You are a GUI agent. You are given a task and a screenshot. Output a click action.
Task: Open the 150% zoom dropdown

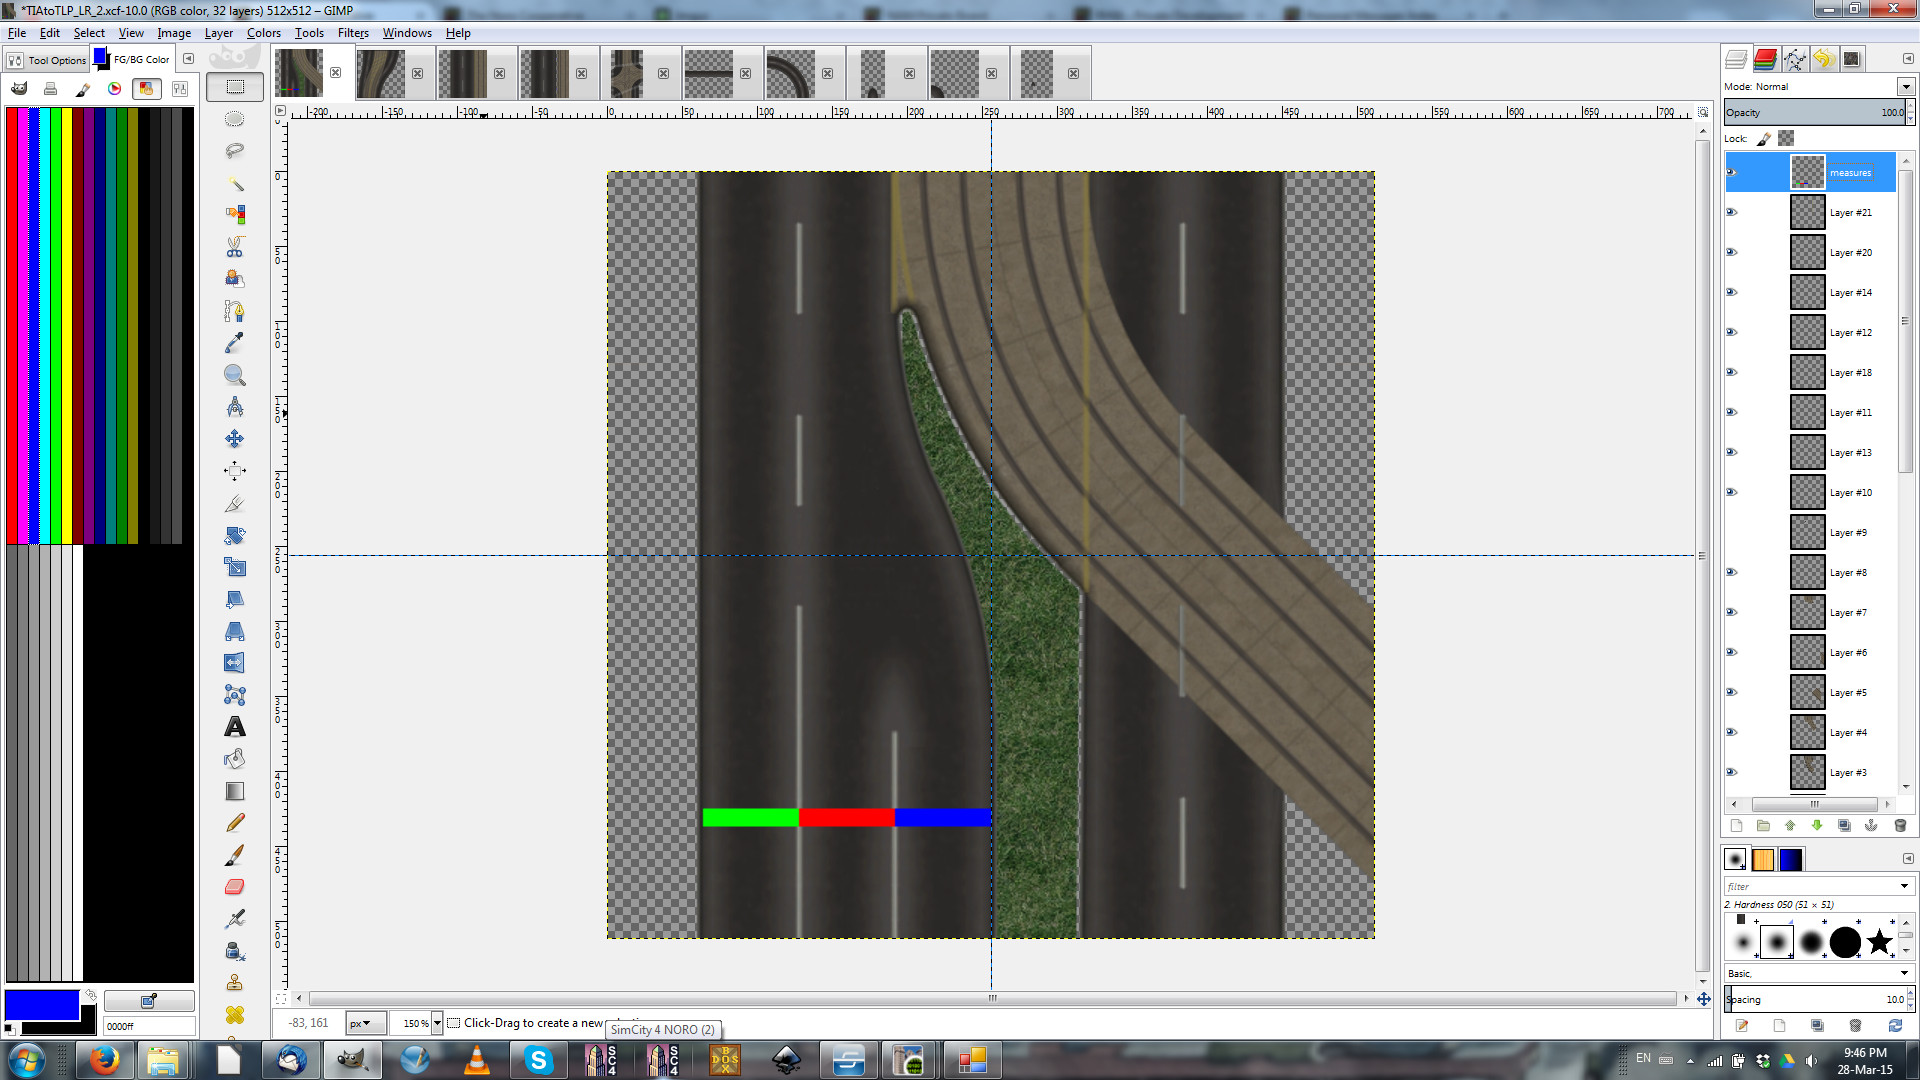click(x=437, y=1023)
